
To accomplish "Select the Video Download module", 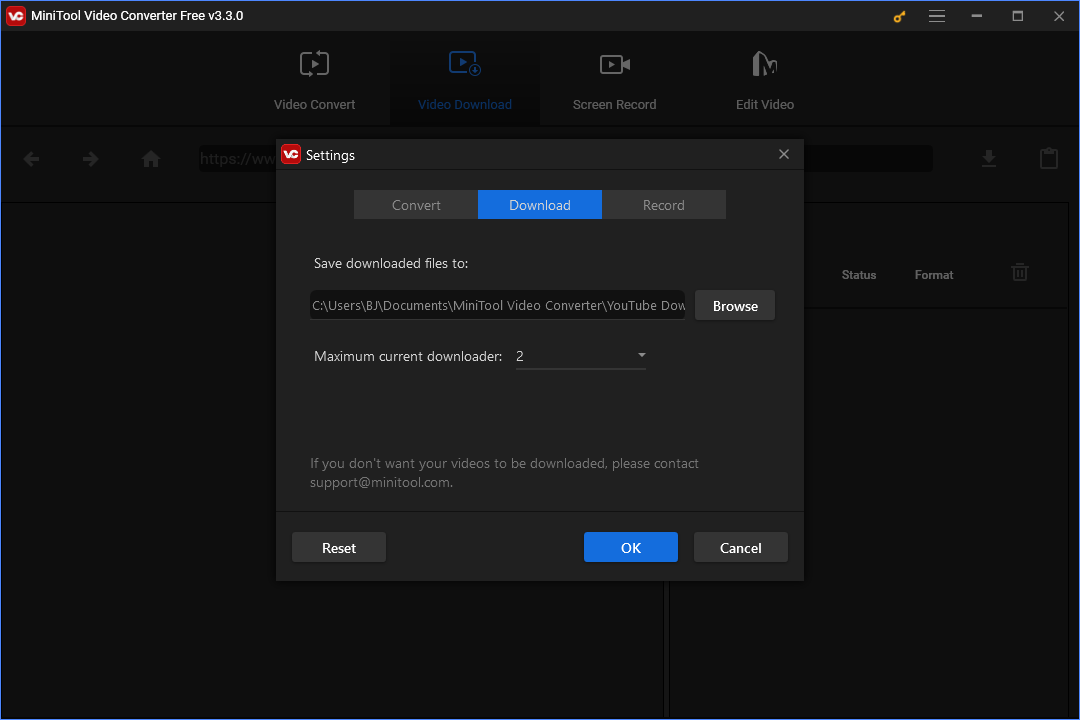I will (464, 80).
